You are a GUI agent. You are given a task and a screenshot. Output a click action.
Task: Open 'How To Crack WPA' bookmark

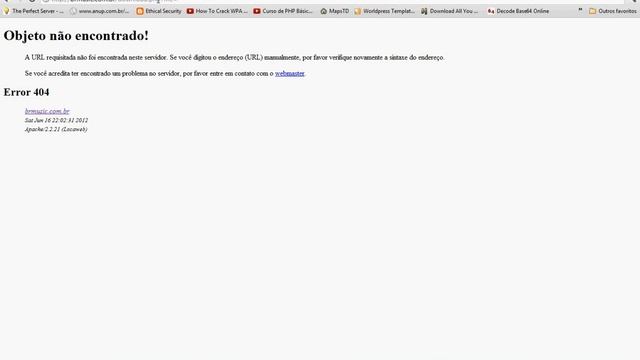coord(217,11)
